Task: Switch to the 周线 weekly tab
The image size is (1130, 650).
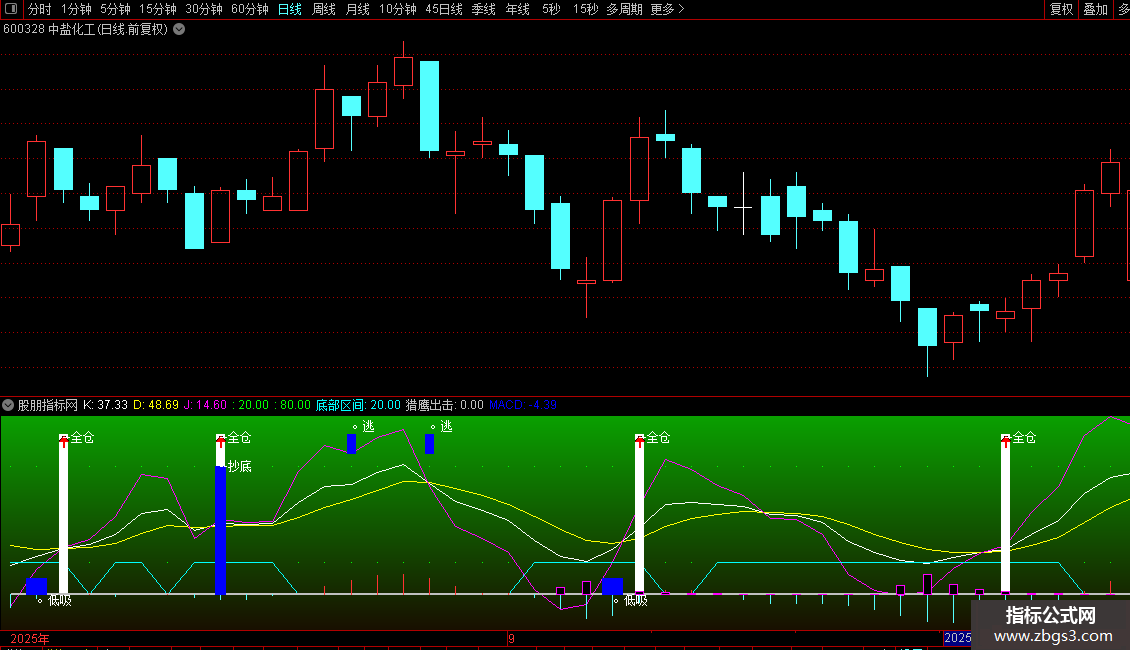Action: point(324,9)
